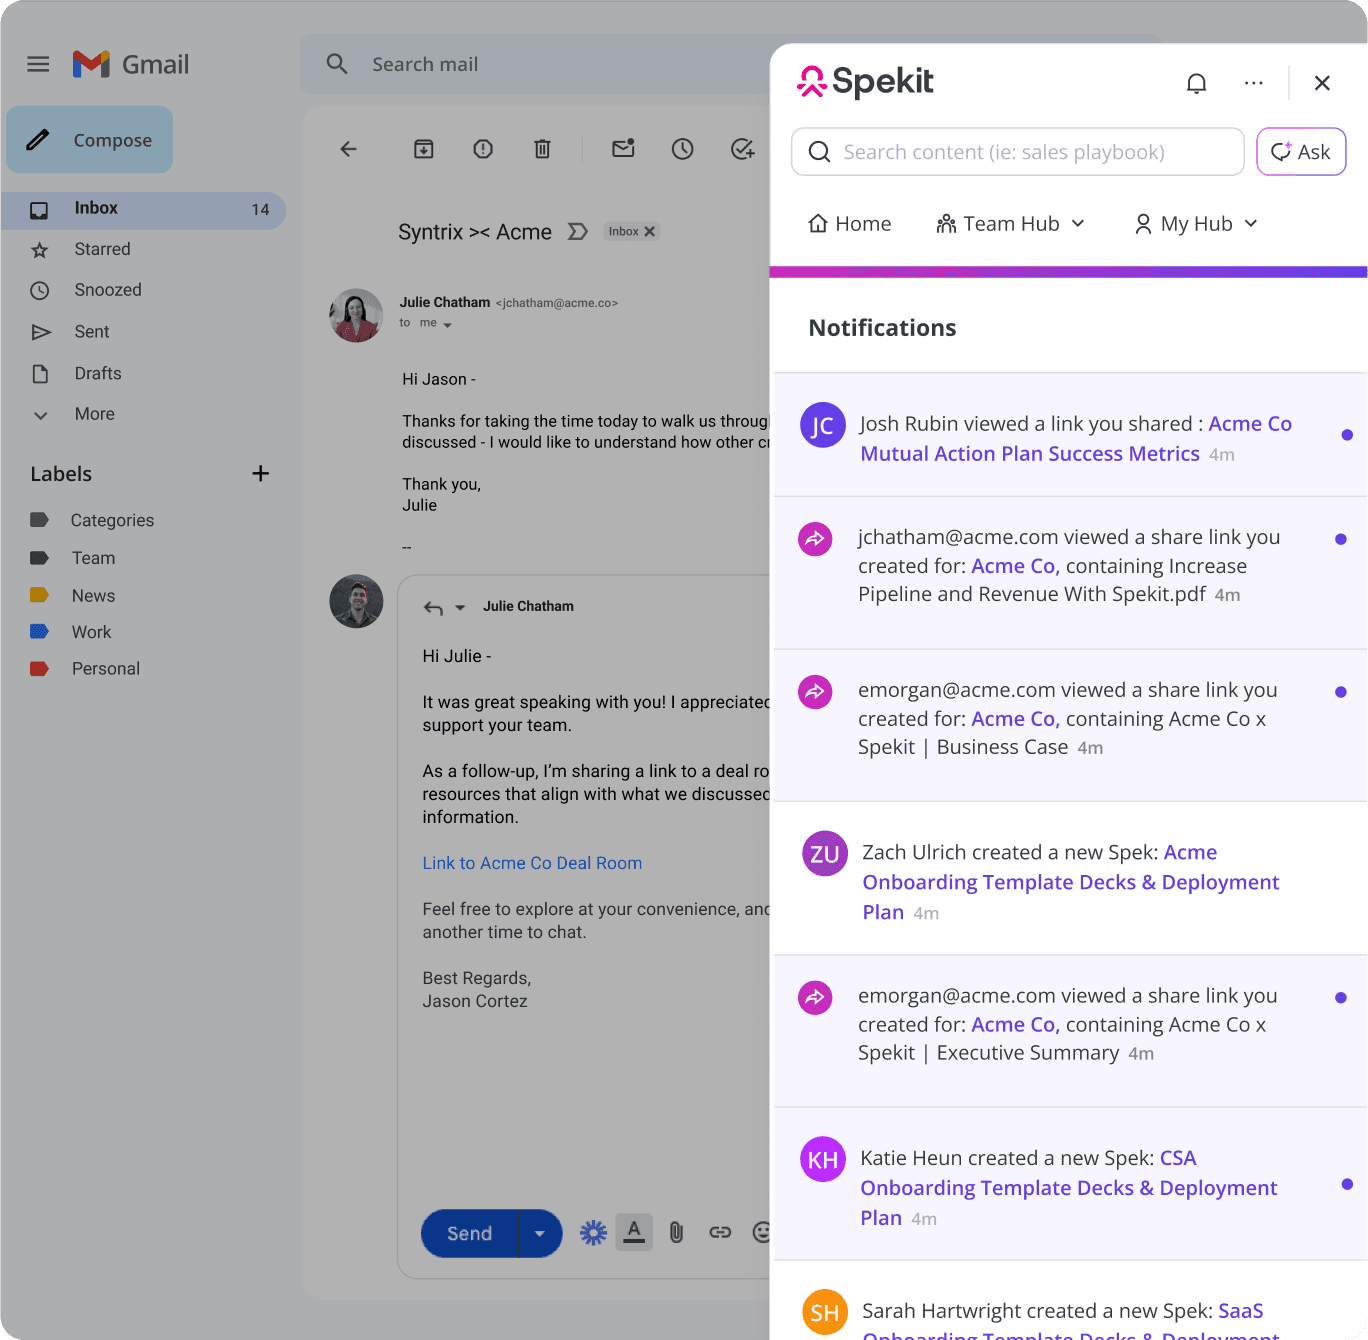Click Sarah Hartwright's SH avatar
This screenshot has width=1368, height=1340.
[x=825, y=1313]
